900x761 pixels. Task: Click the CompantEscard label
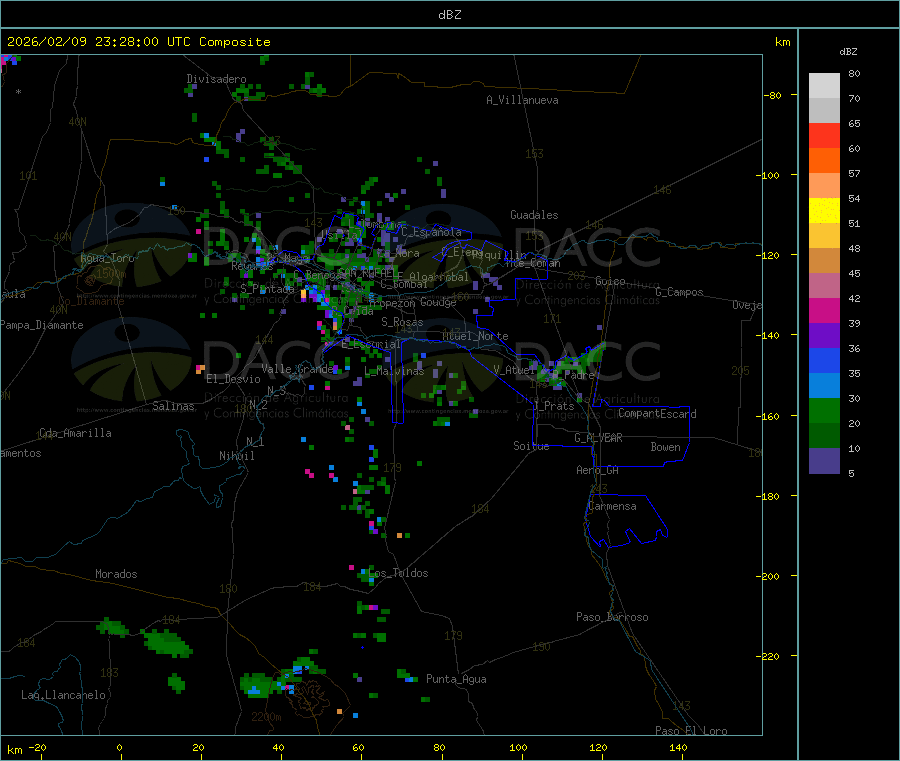(x=657, y=413)
